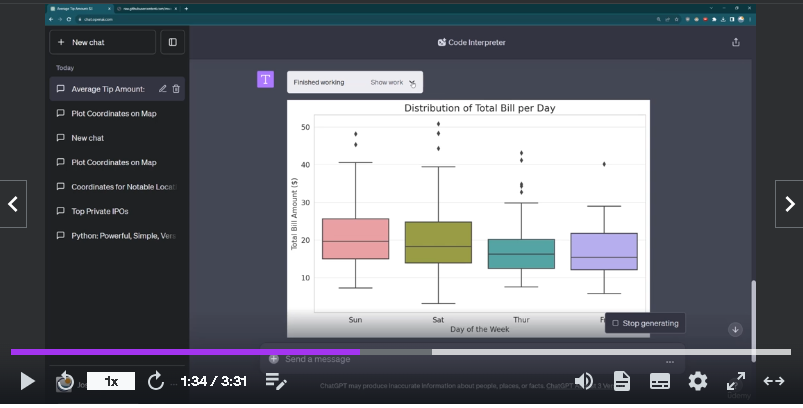Screen dimensions: 803x408
Task: Collapse the sidebar with the panel icon
Action: click(173, 42)
